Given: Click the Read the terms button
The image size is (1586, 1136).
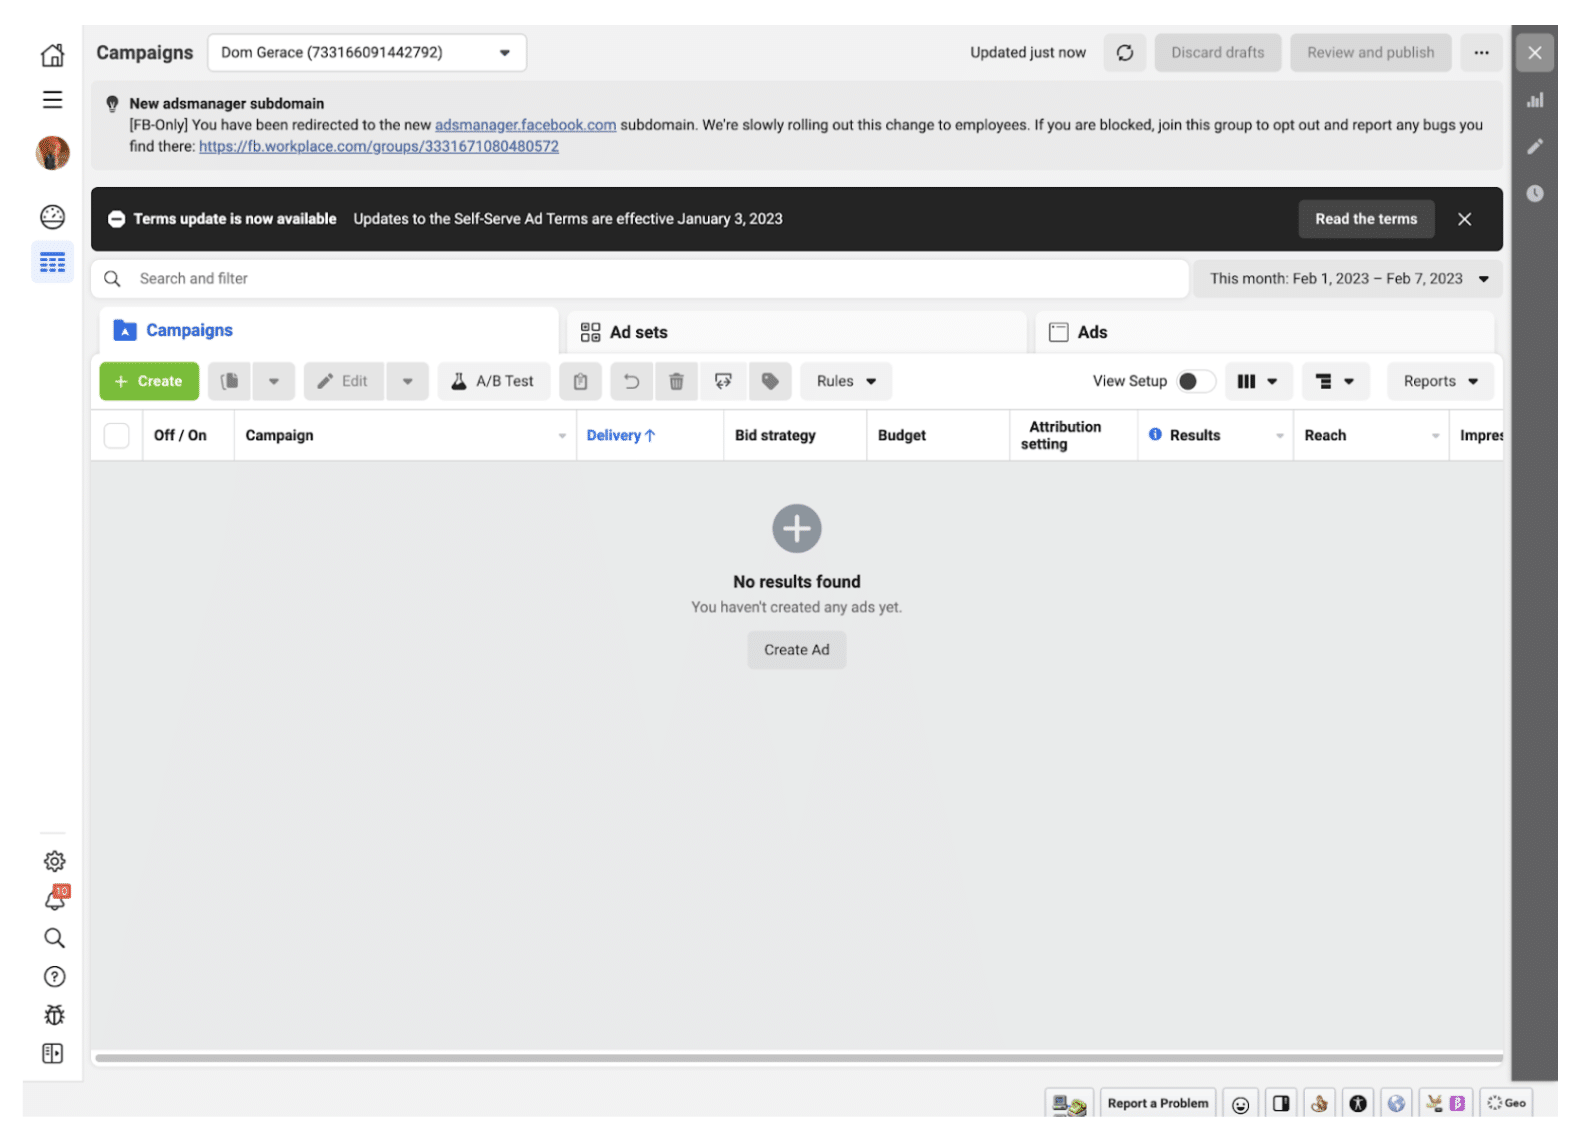Looking at the screenshot, I should (x=1366, y=219).
